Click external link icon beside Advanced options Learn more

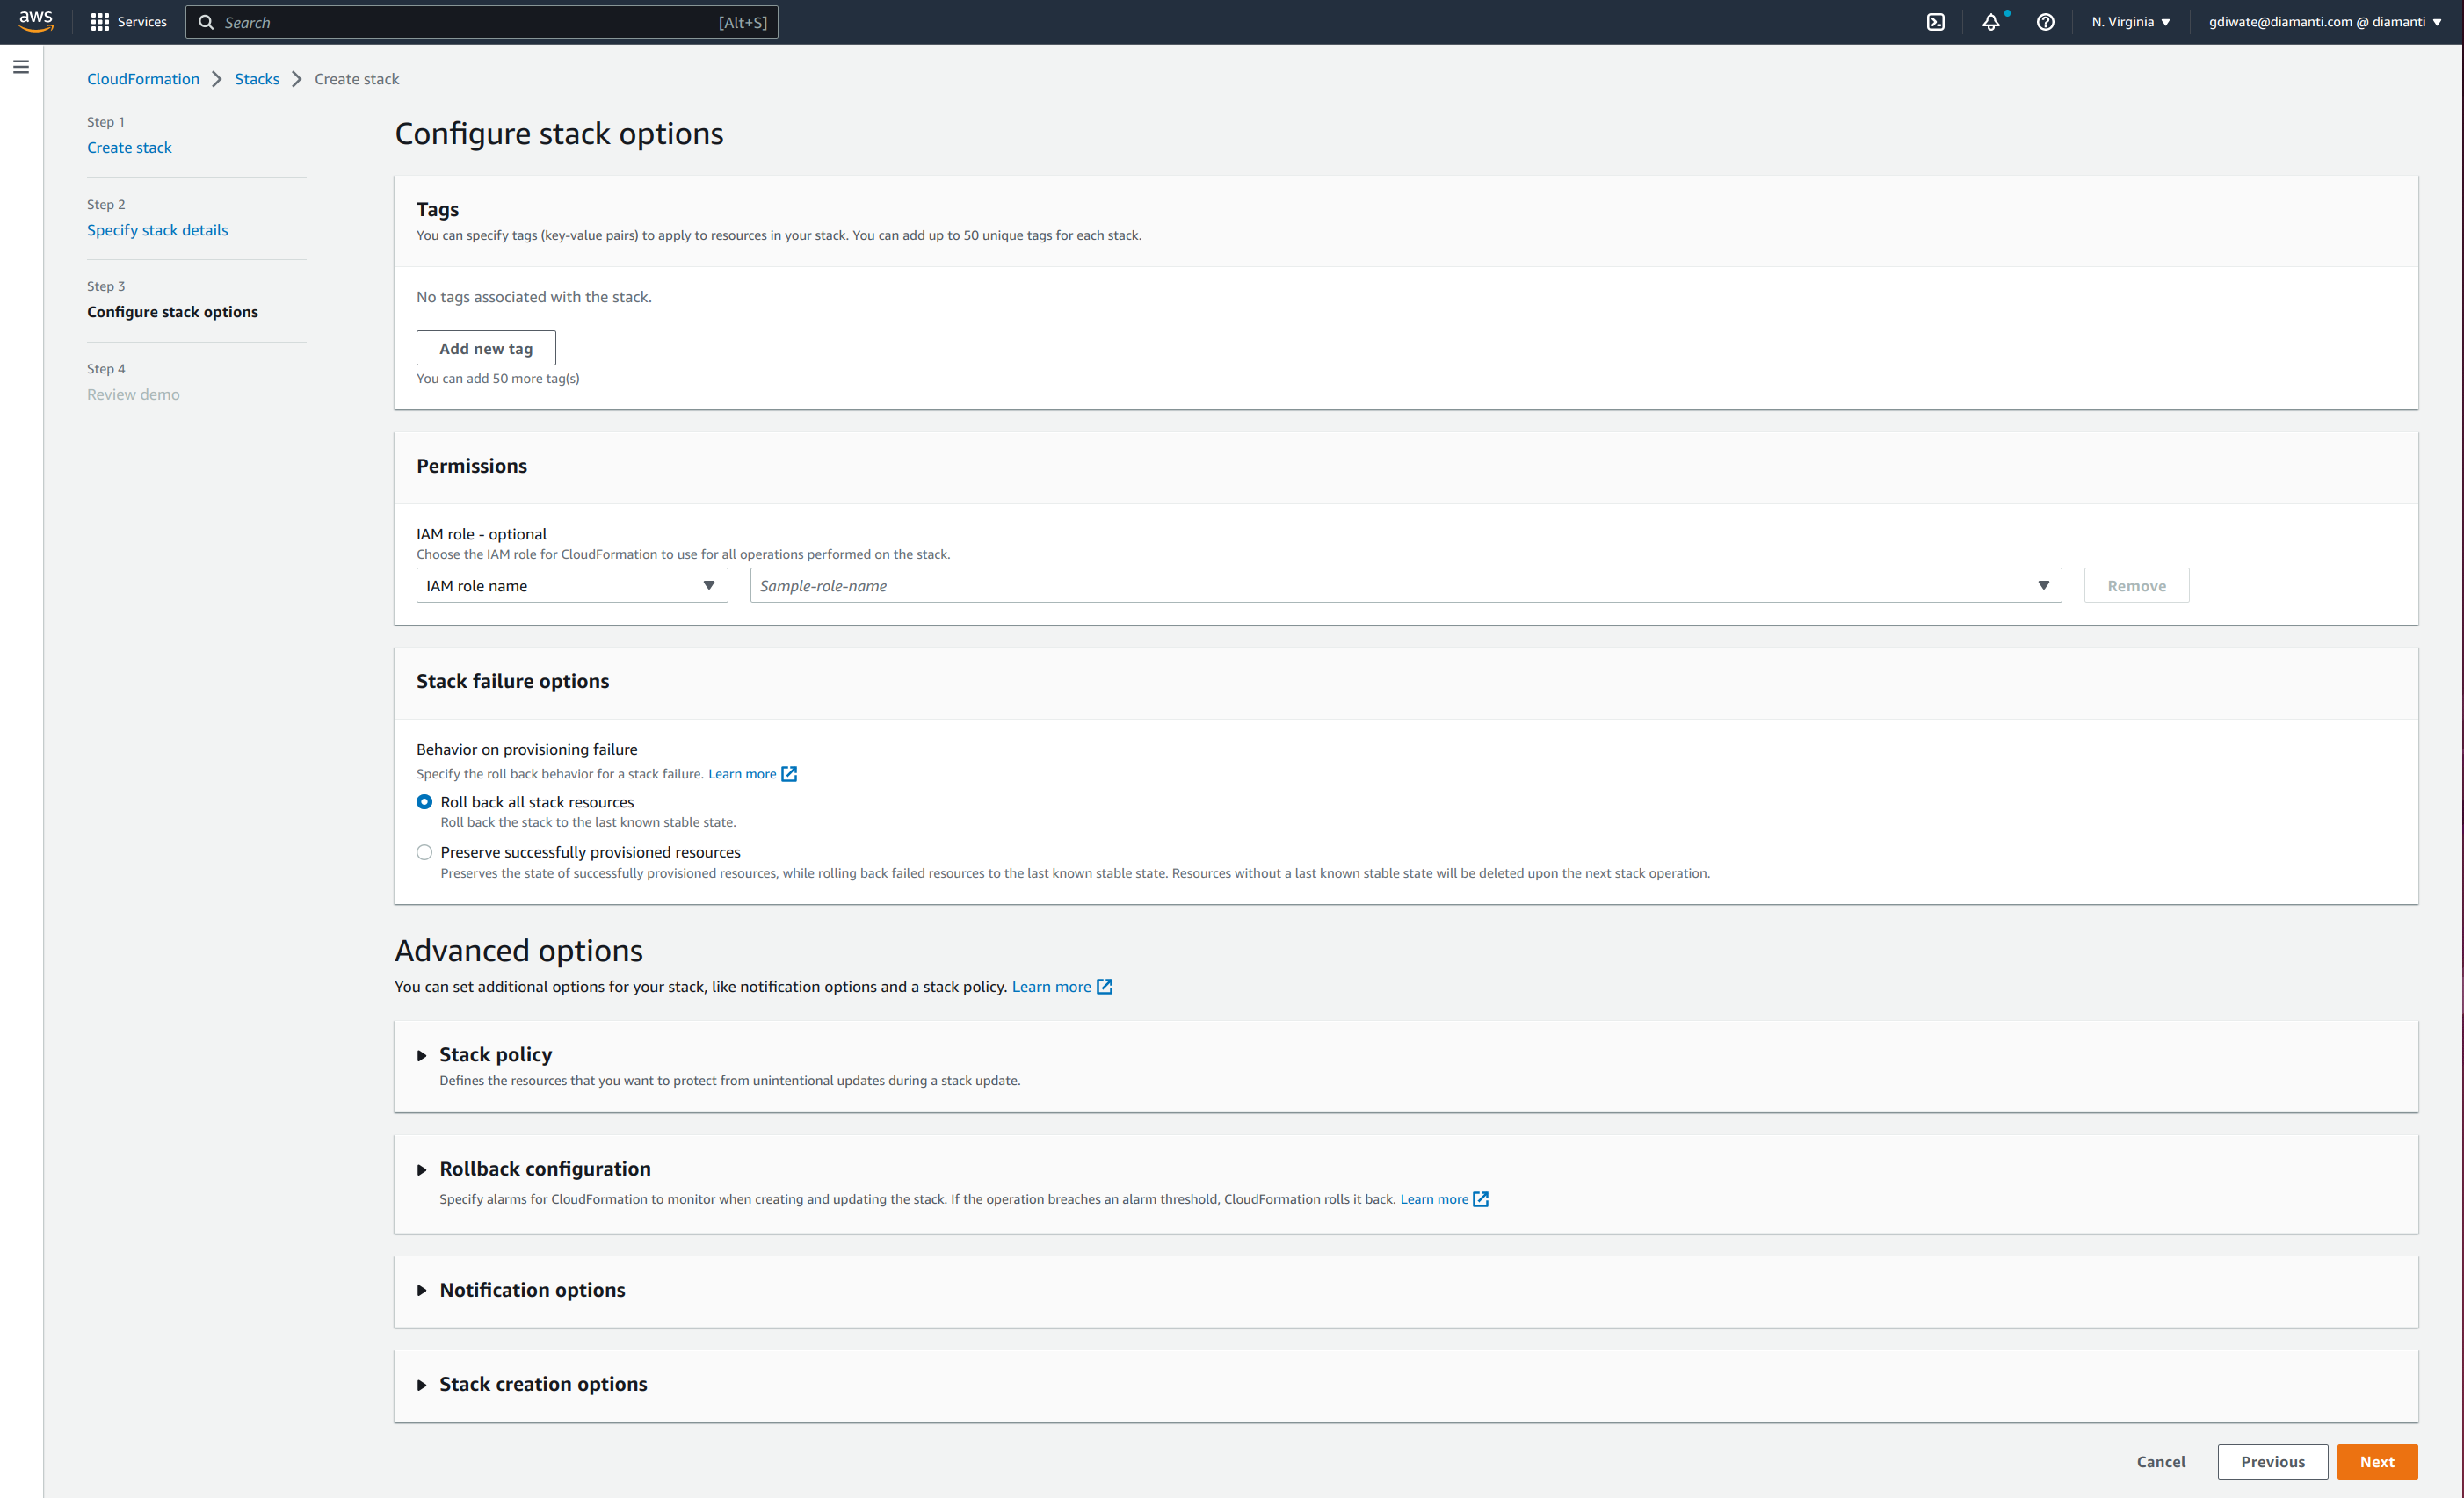tap(1105, 987)
